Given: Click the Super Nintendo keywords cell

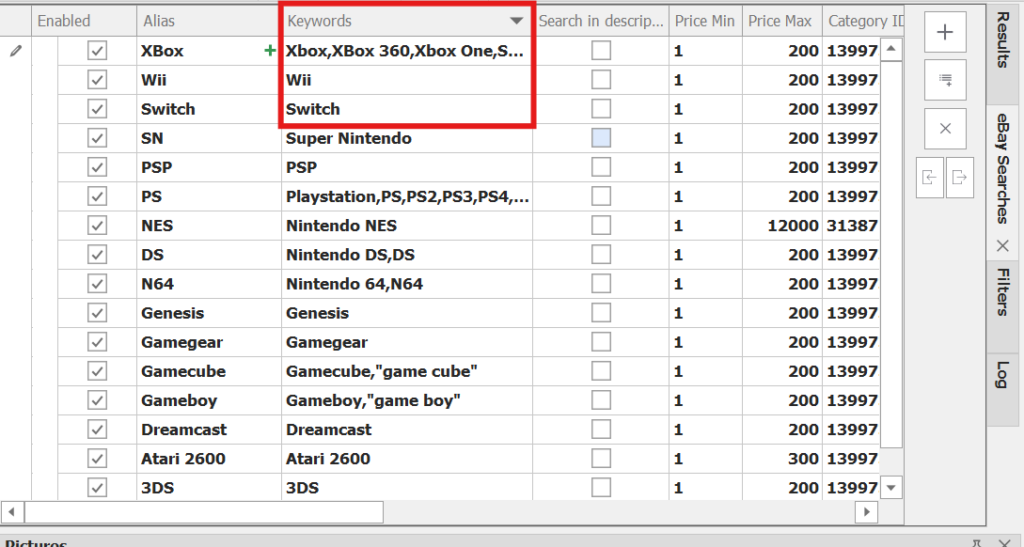Looking at the screenshot, I should tap(407, 138).
